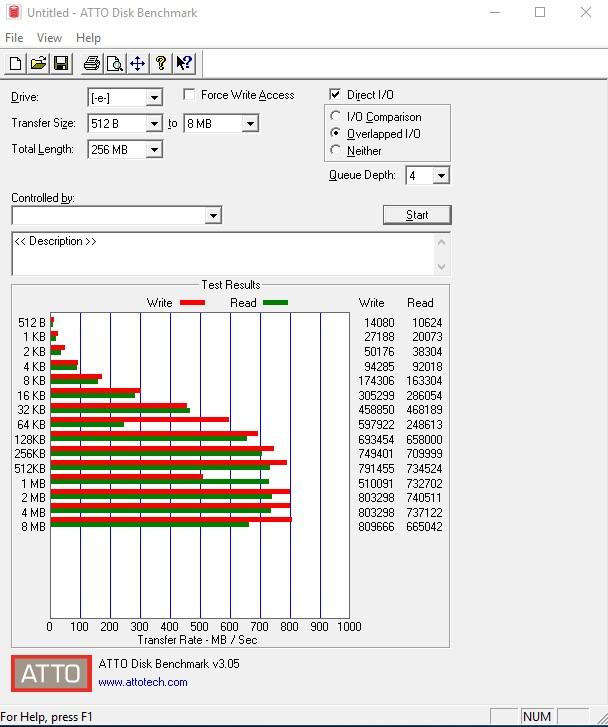Select the Overlapped I/O radio button
Viewport: 608px width, 727px height.
335,133
